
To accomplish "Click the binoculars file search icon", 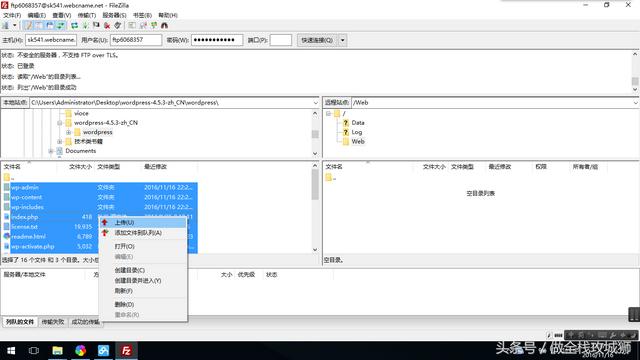I will (164, 25).
